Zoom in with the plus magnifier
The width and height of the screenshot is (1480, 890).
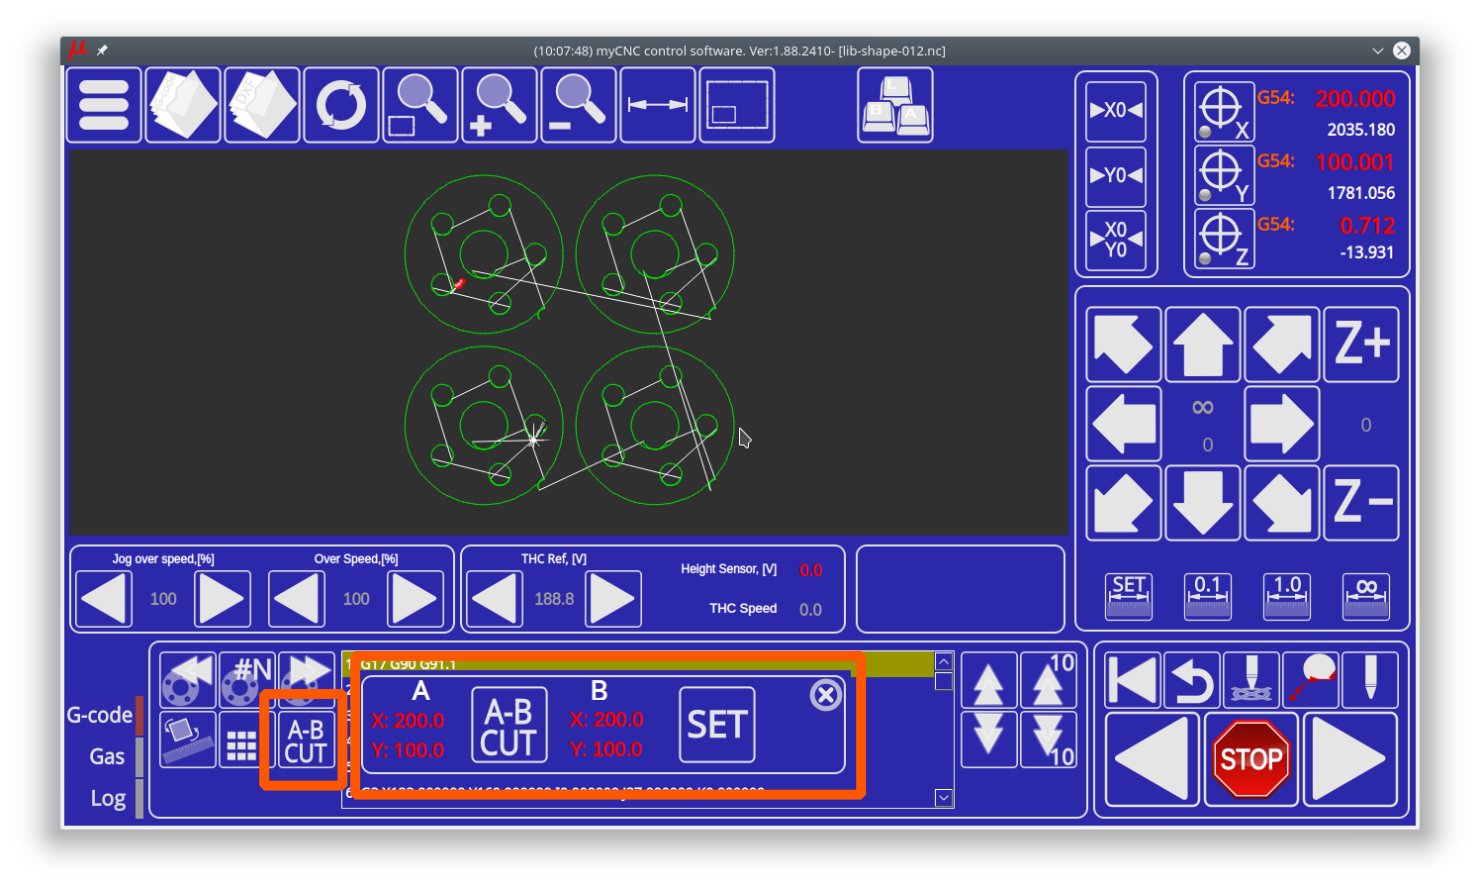click(x=499, y=105)
